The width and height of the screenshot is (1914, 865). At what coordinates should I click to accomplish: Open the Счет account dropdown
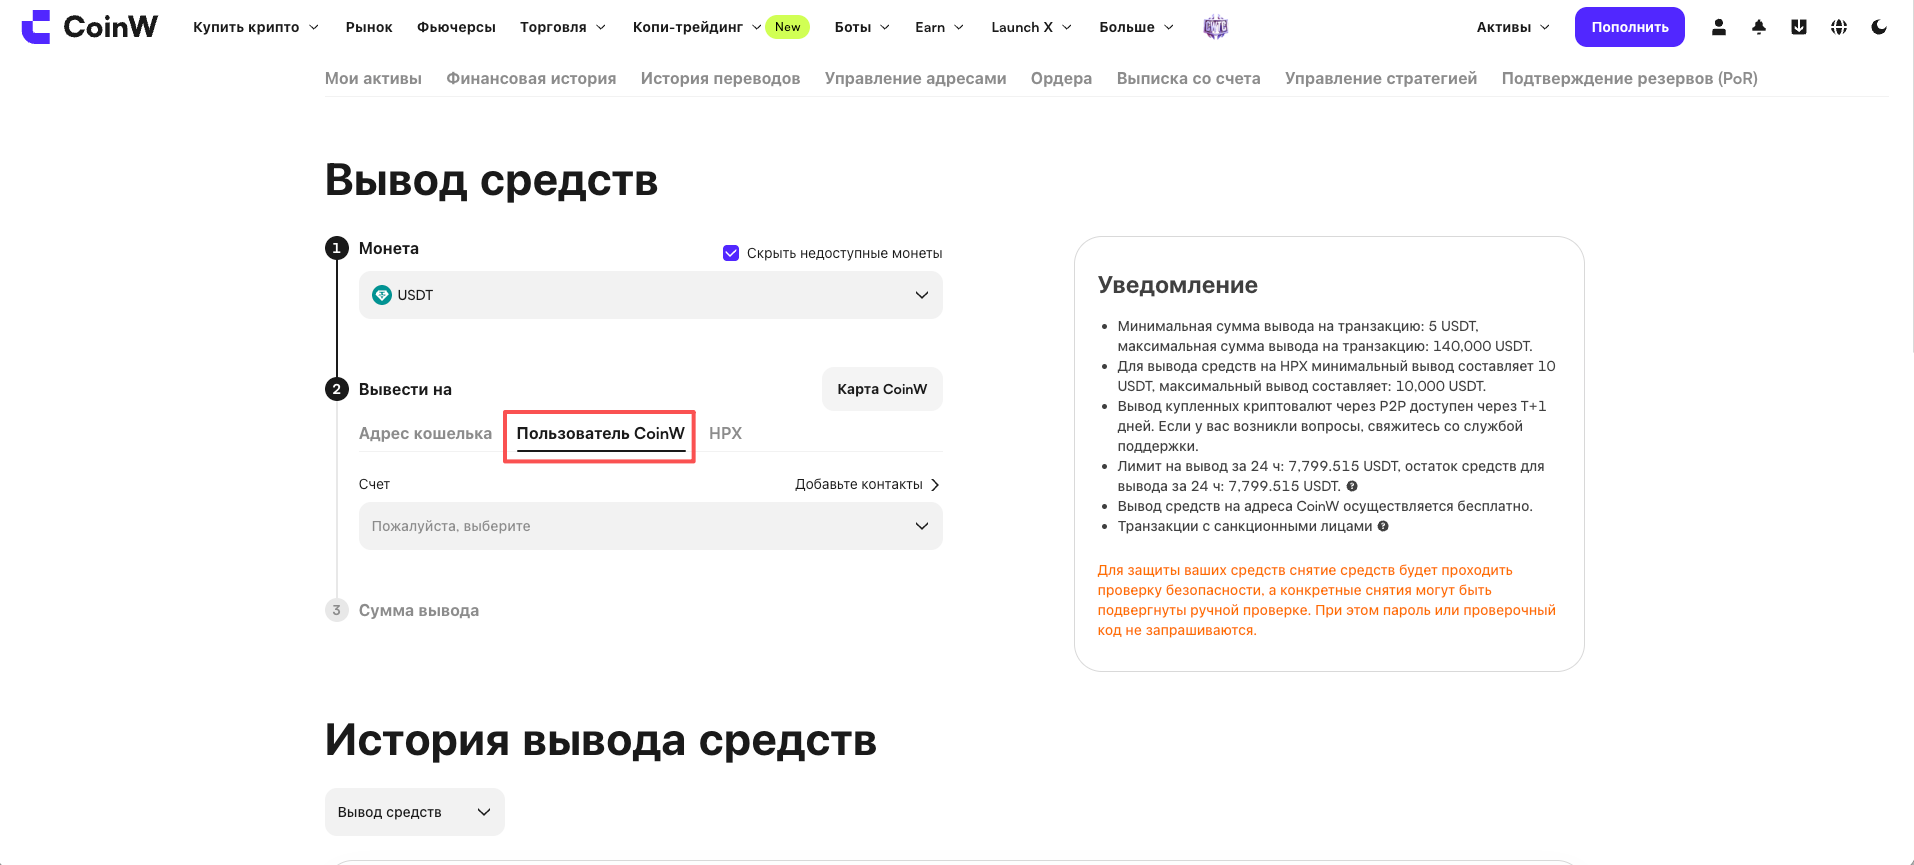[650, 526]
